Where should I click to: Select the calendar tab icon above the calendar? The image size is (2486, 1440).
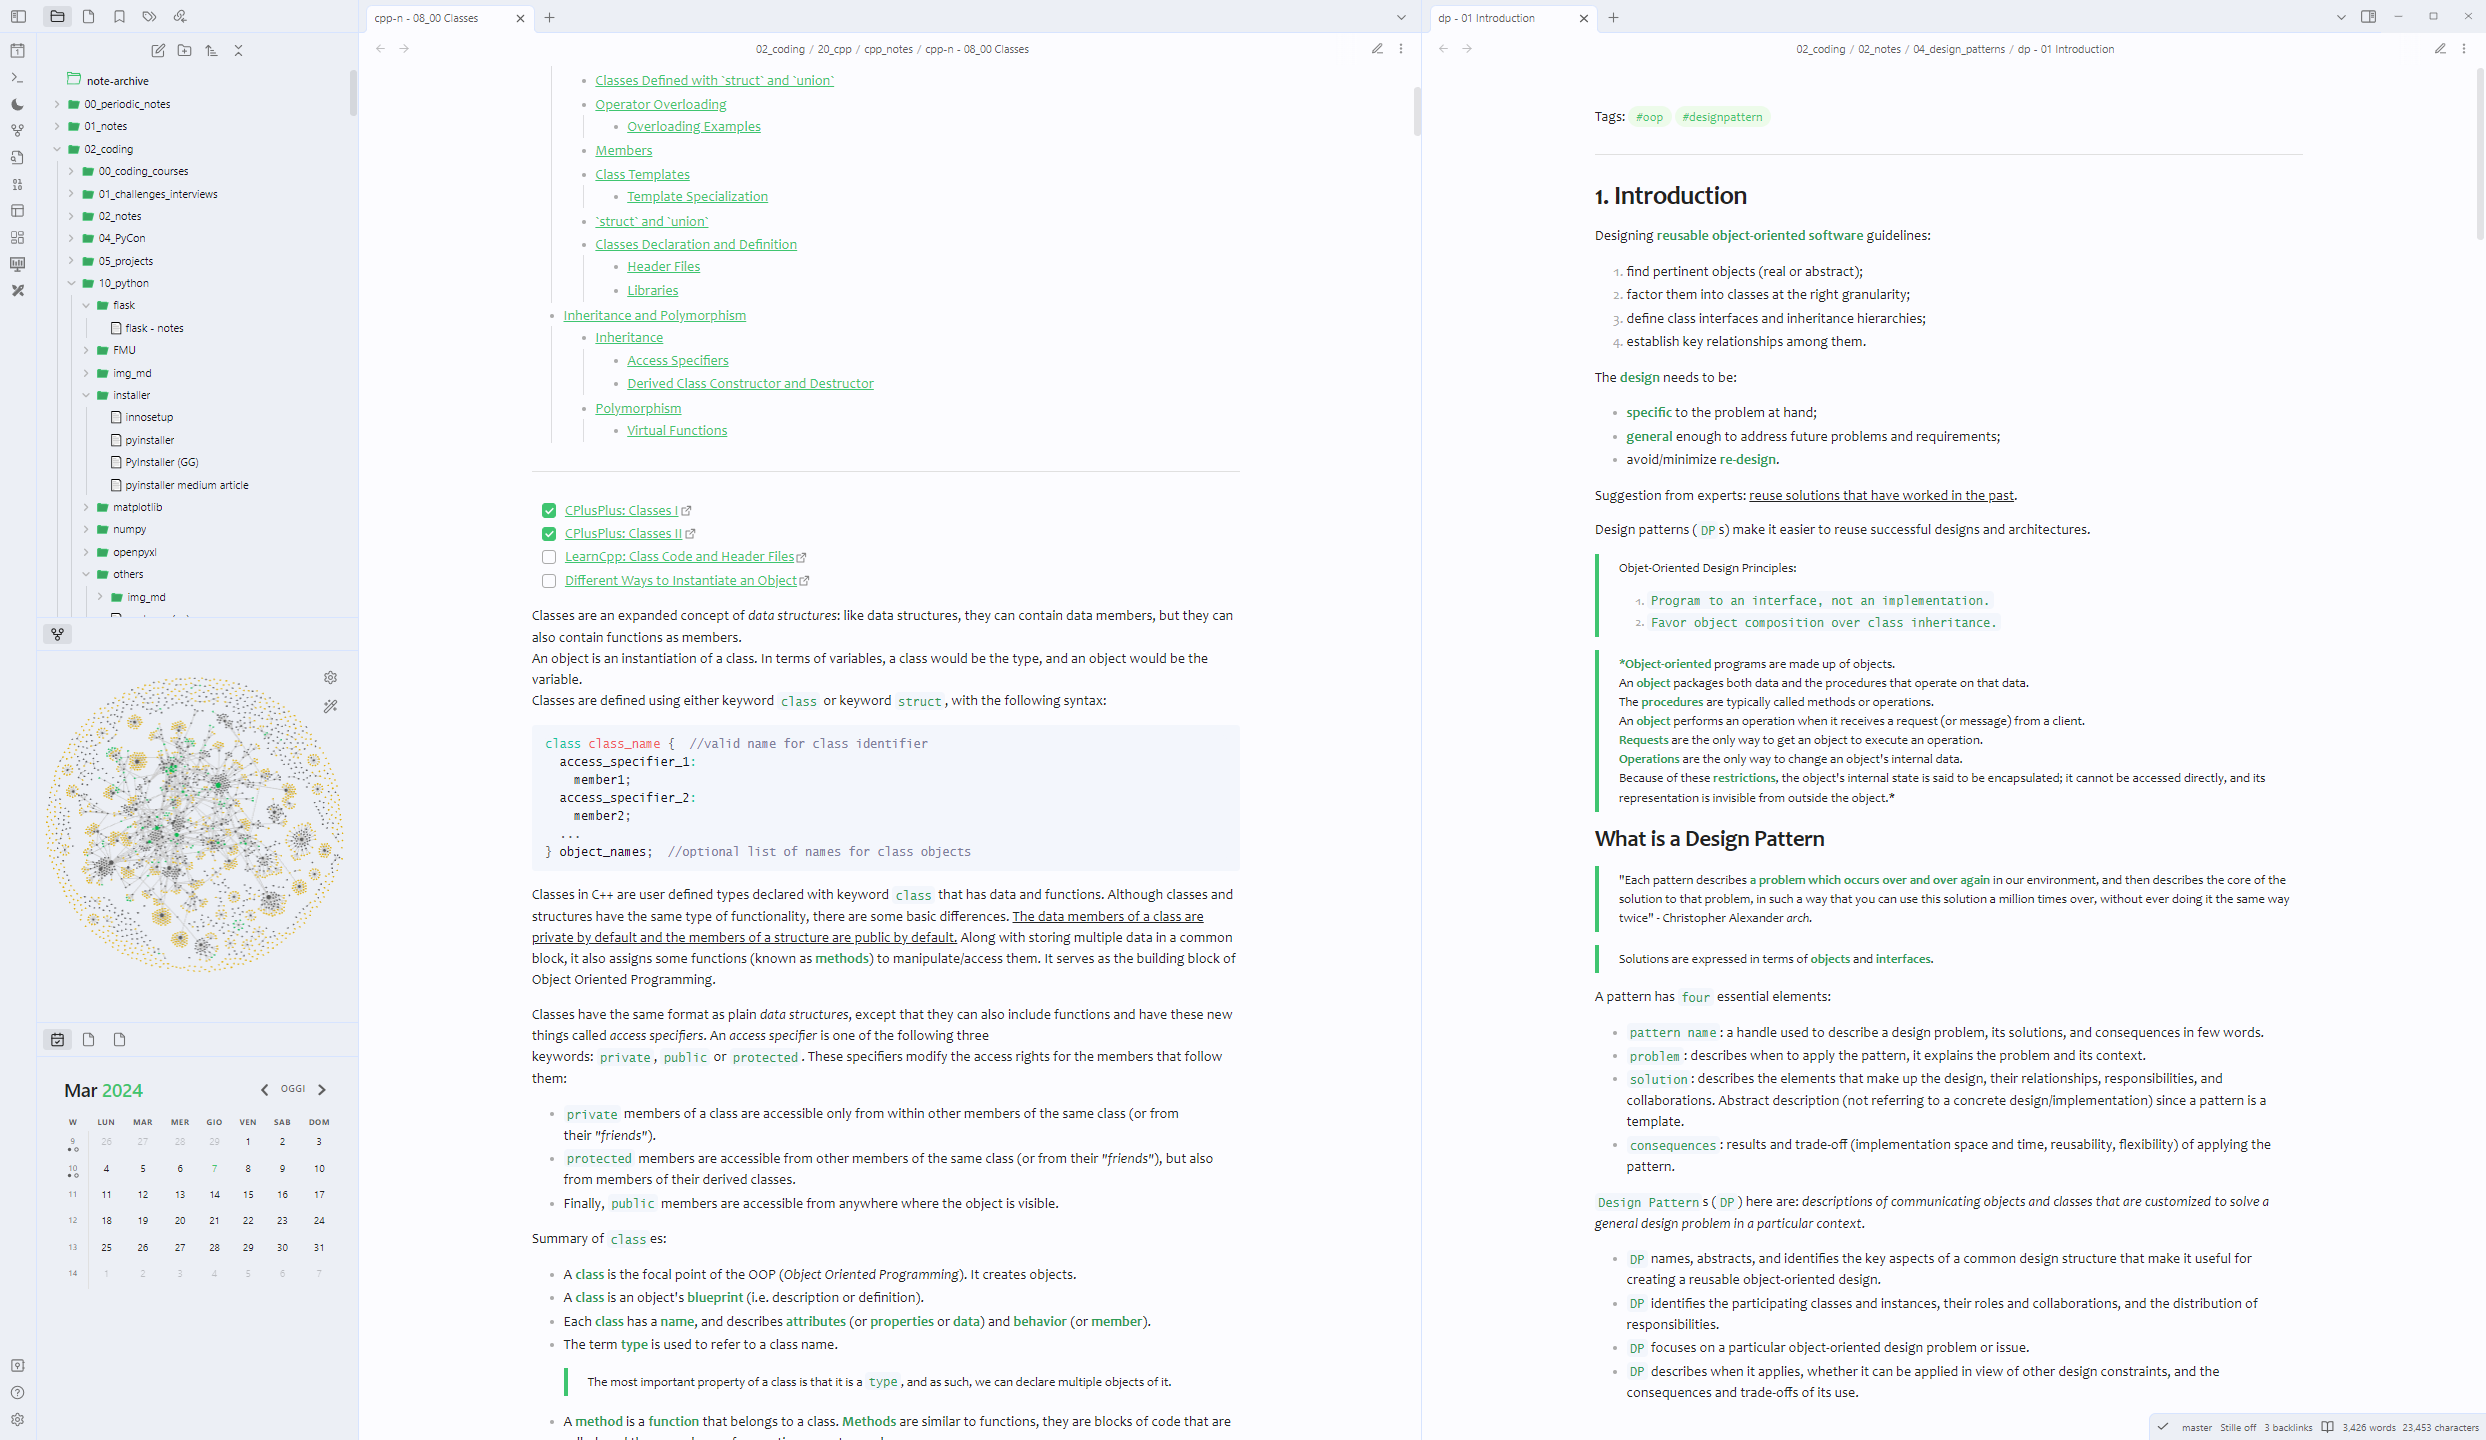coord(58,1040)
